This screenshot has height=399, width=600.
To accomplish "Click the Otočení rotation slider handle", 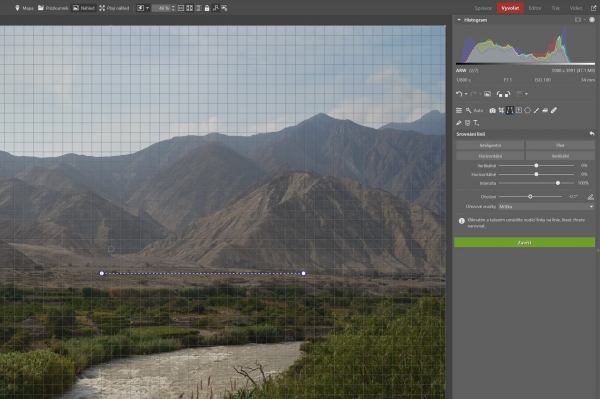I will (x=530, y=197).
